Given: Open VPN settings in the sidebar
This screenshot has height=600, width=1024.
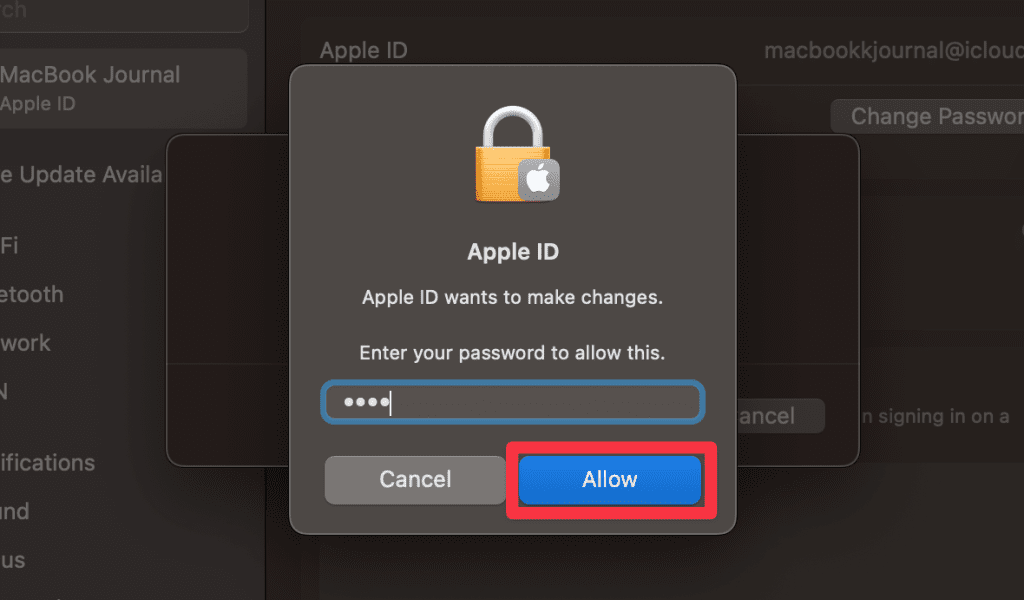Looking at the screenshot, I should point(4,392).
